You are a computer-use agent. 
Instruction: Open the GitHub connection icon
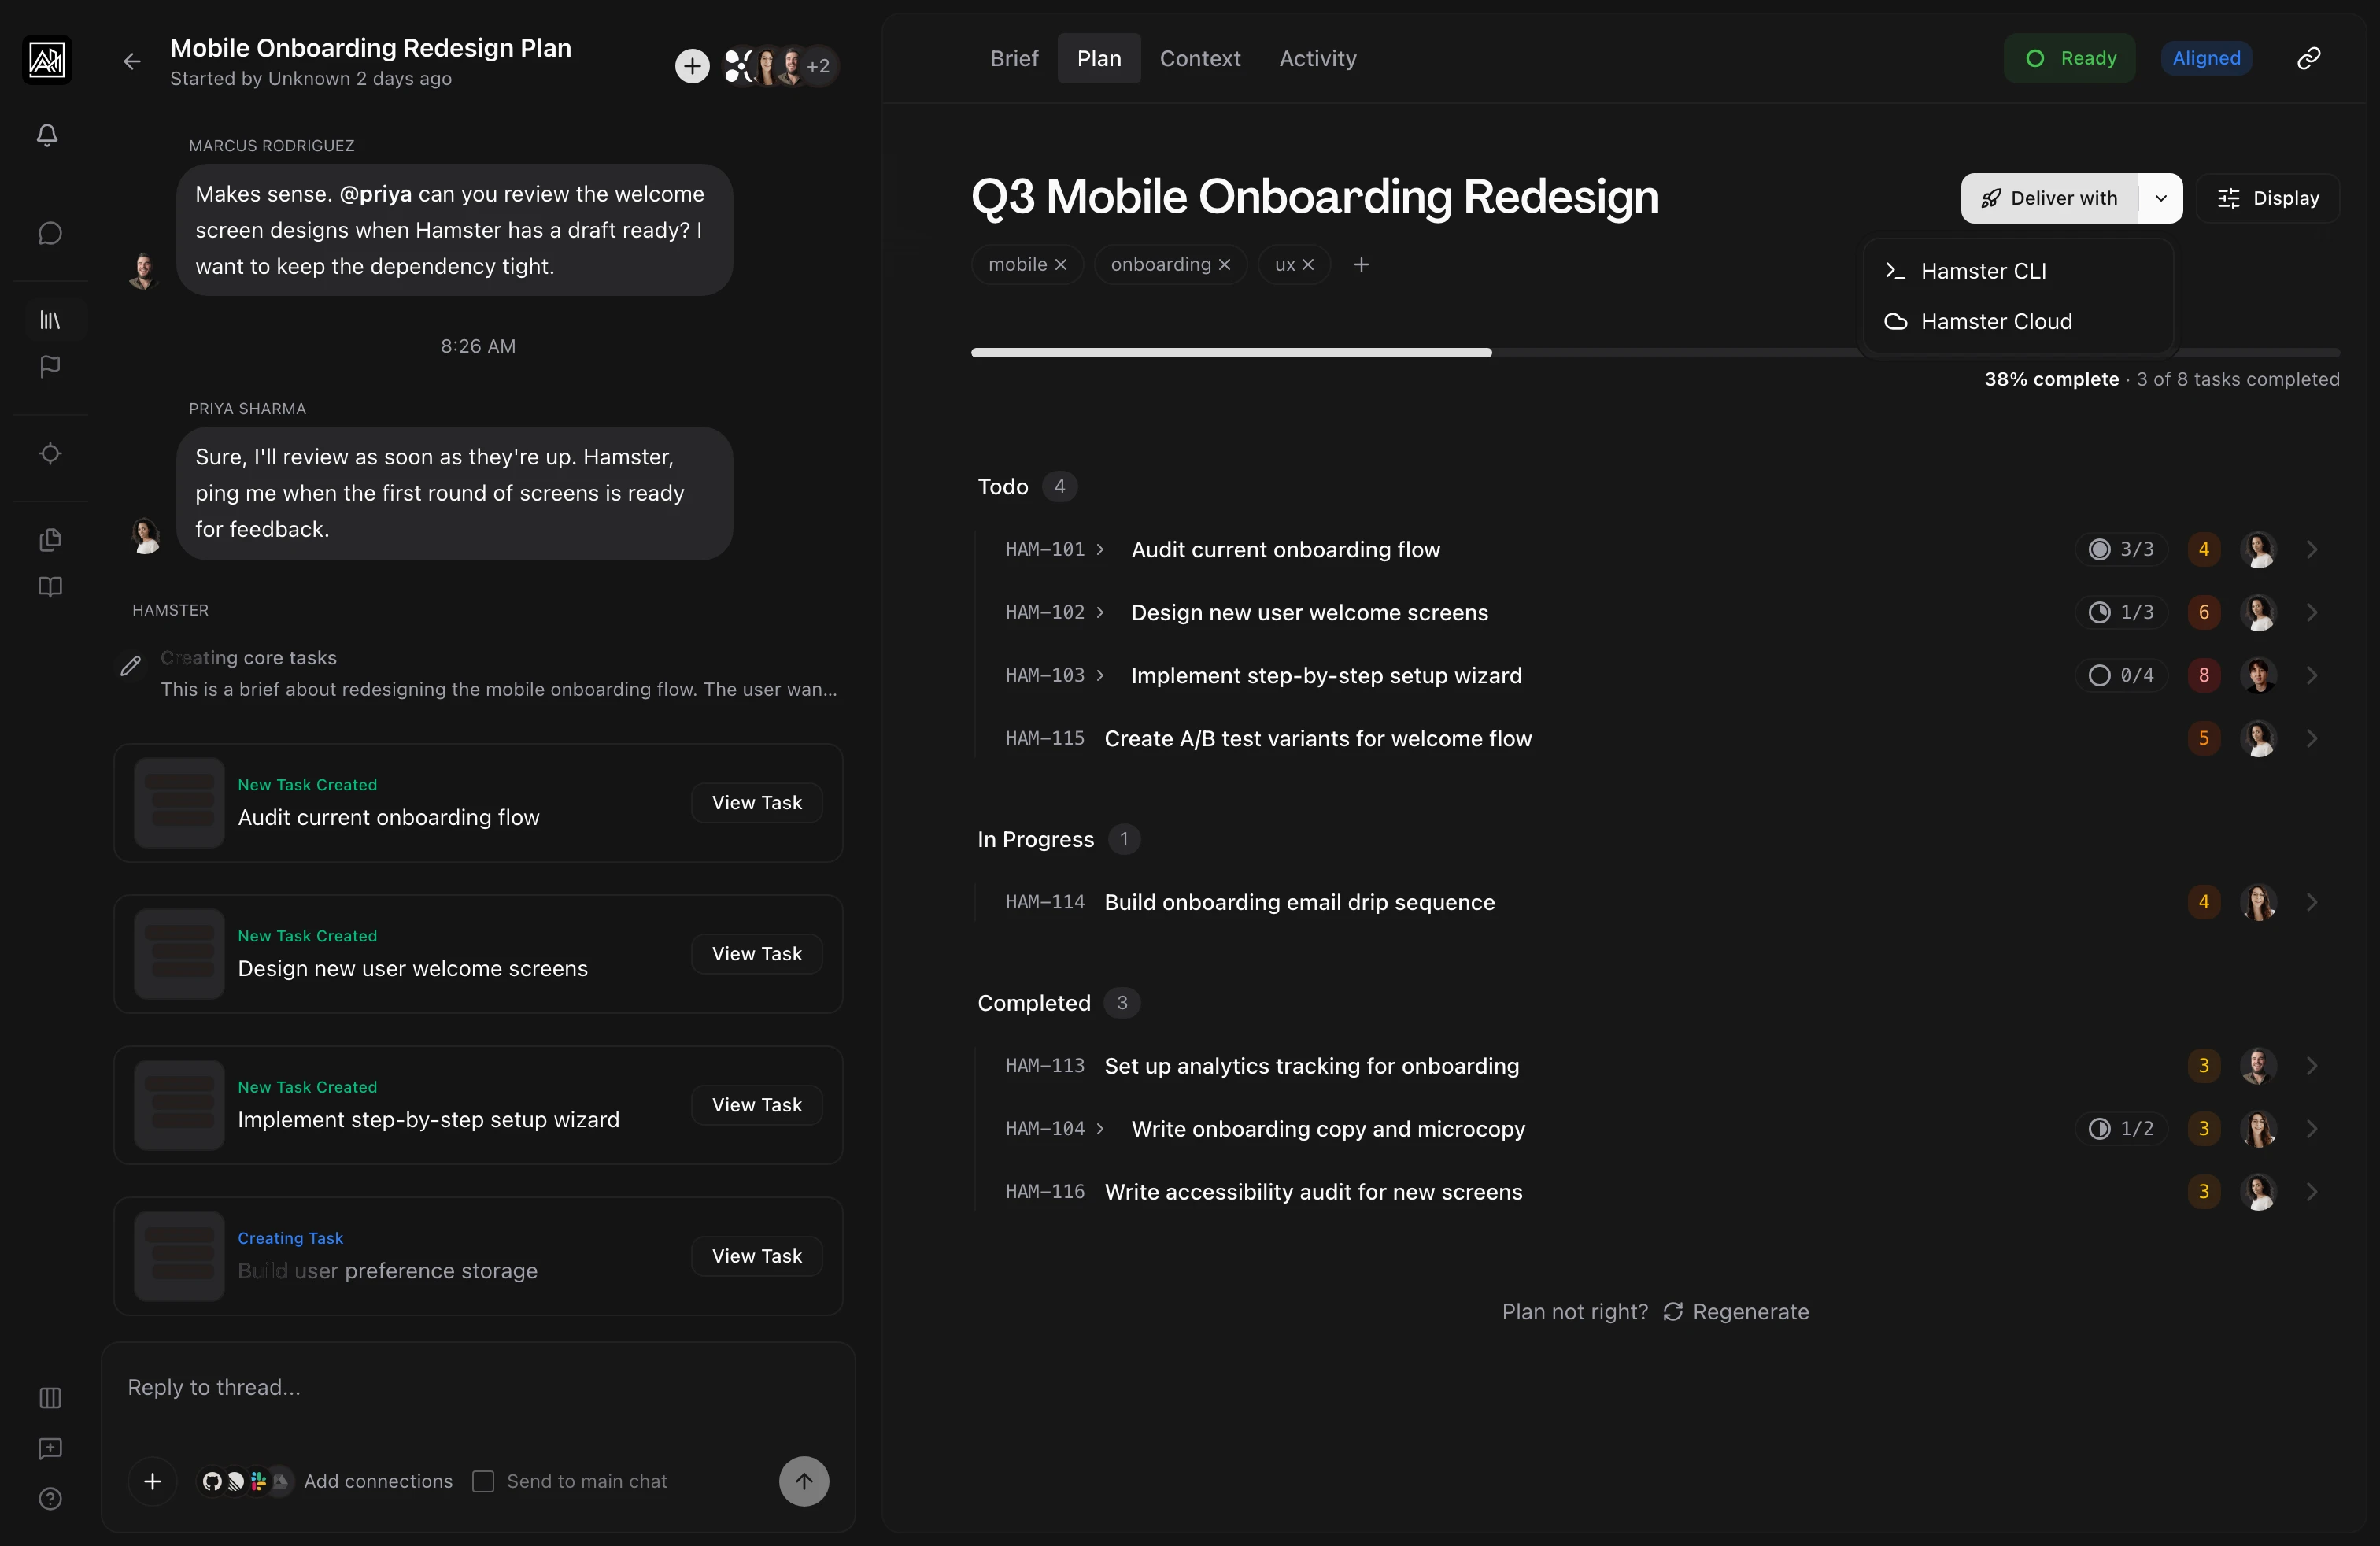(211, 1482)
